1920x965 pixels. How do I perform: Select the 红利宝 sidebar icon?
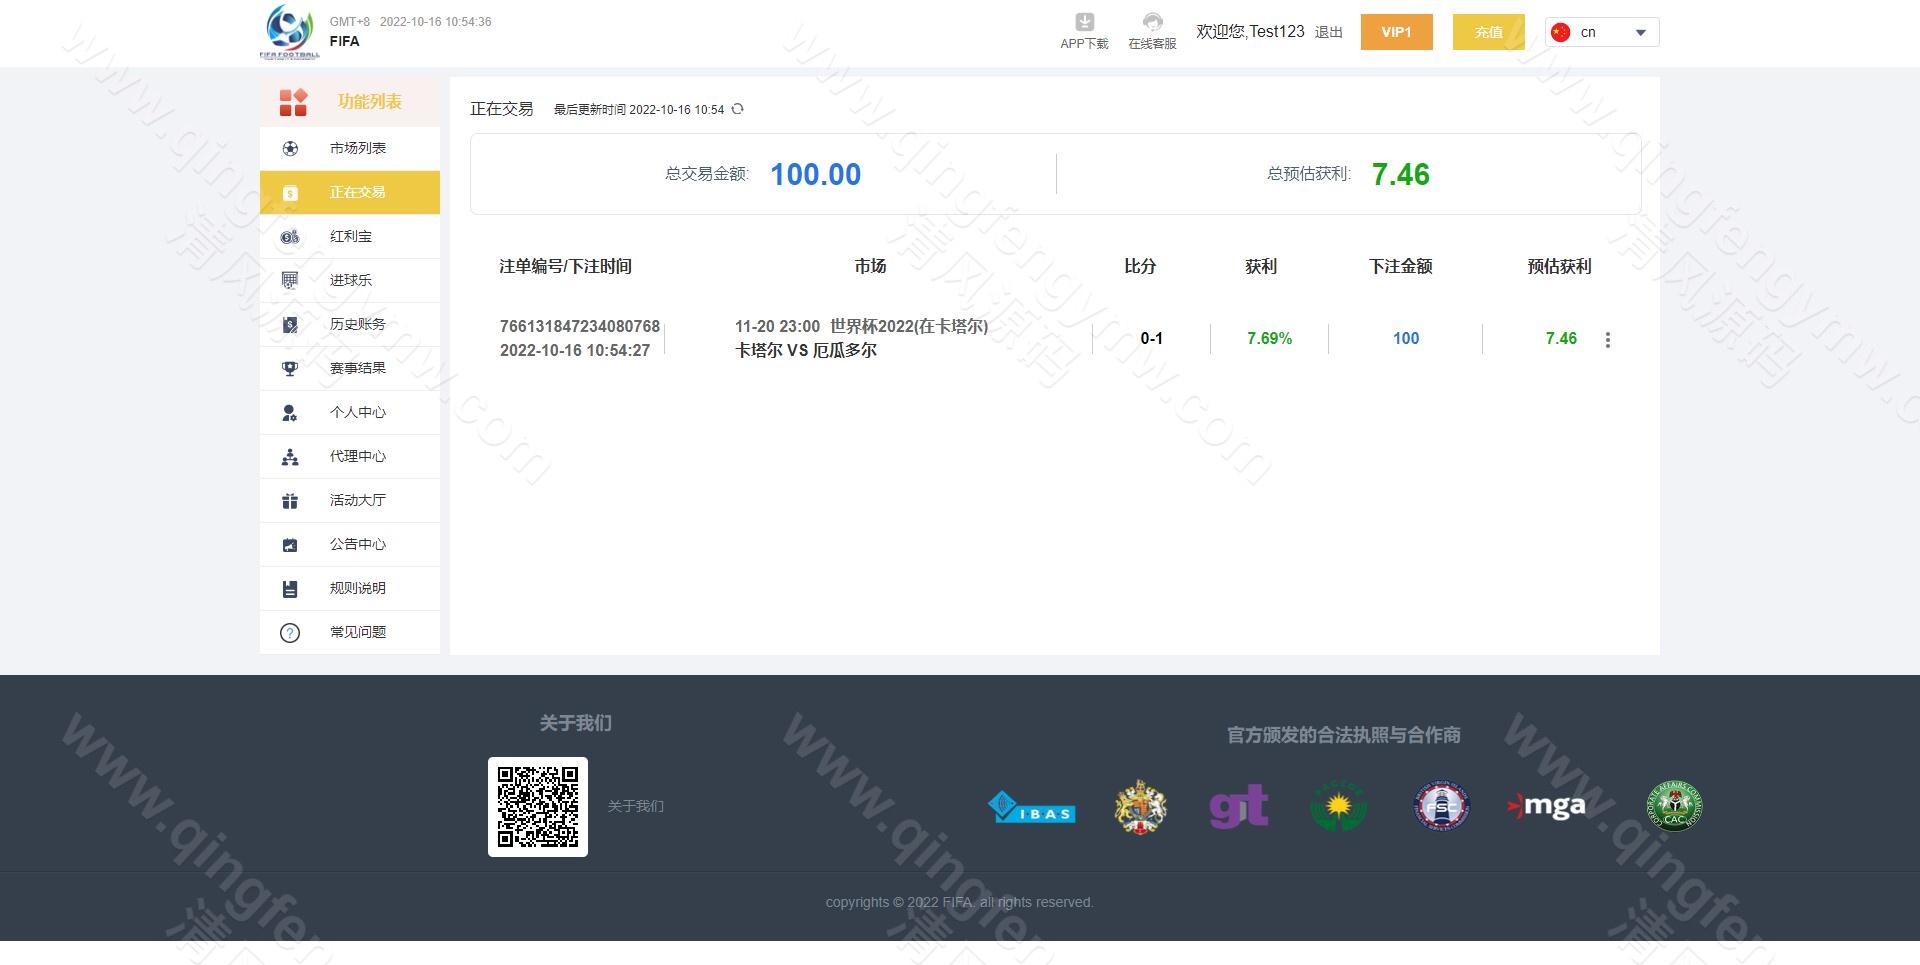(290, 236)
